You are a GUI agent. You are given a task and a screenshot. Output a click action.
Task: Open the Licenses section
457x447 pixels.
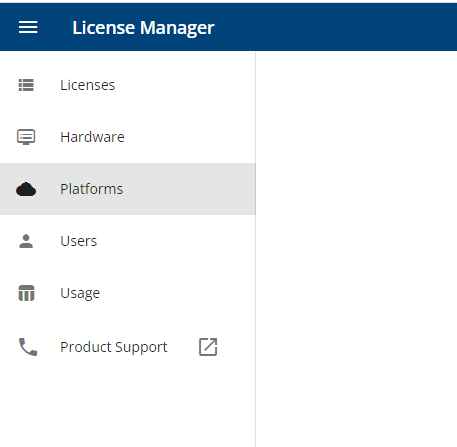tap(88, 85)
